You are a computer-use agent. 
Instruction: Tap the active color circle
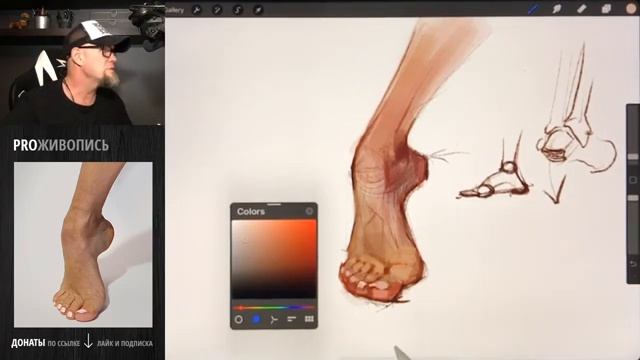point(632,9)
